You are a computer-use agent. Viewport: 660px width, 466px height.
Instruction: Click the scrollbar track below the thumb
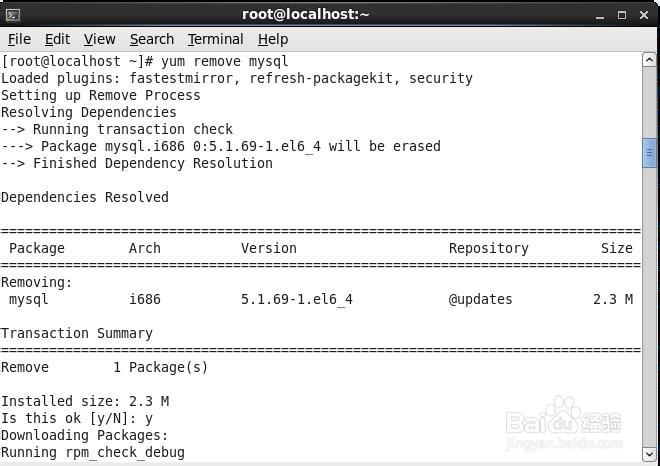[x=649, y=307]
